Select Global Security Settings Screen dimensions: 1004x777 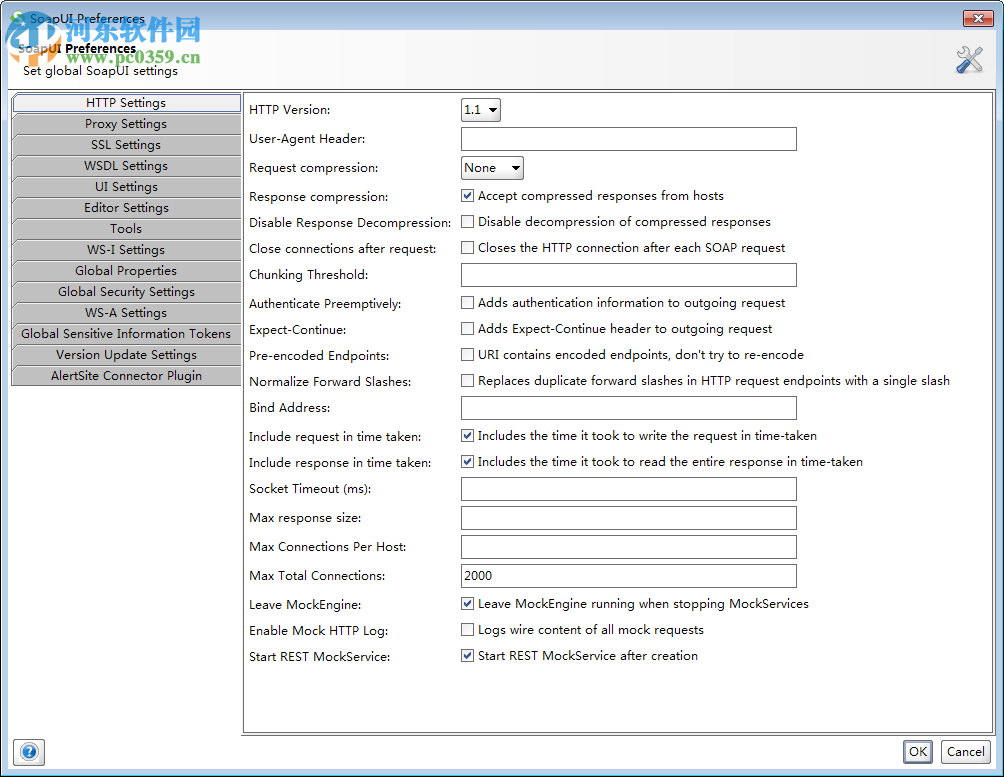tap(126, 291)
